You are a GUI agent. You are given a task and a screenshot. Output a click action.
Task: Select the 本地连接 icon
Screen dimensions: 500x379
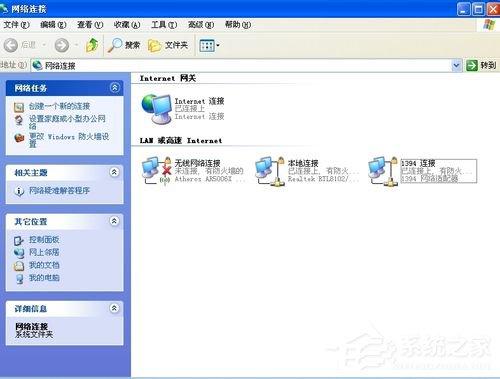pos(270,171)
